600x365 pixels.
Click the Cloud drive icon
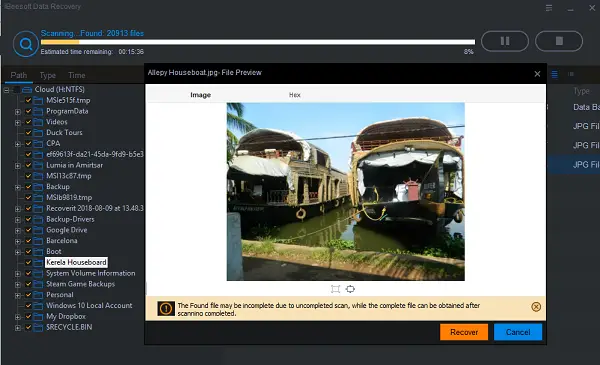pyautogui.click(x=27, y=90)
